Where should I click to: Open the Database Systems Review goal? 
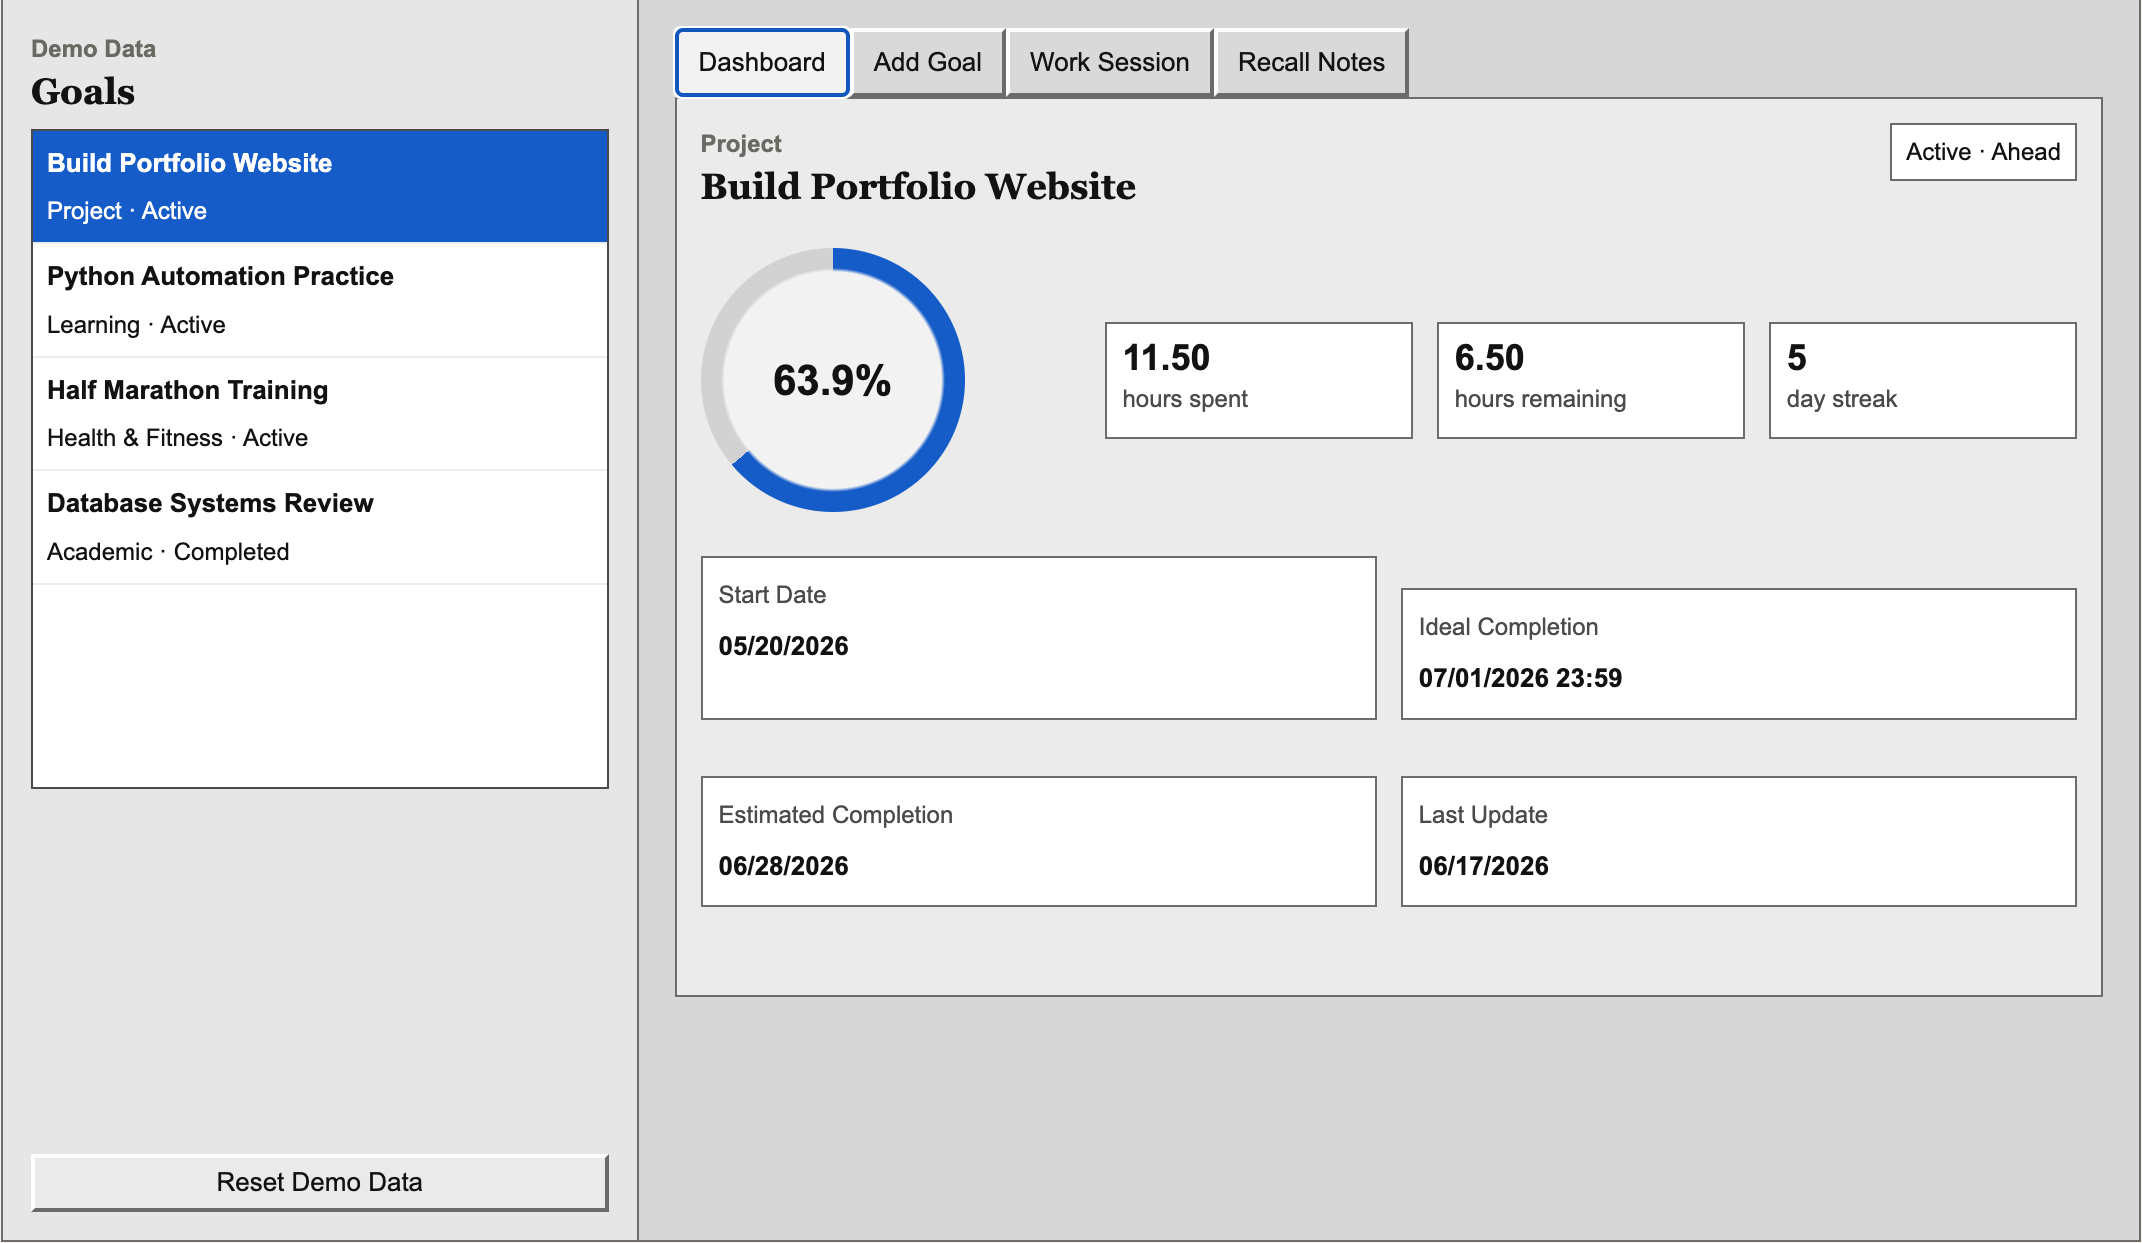320,527
